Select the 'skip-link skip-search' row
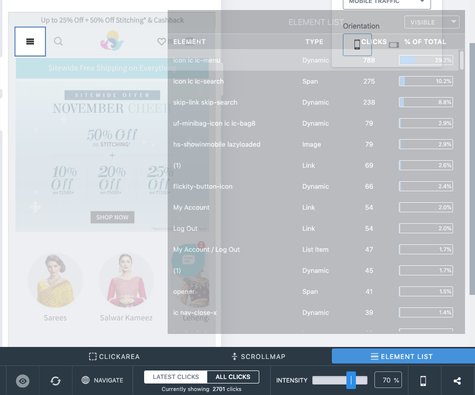475x395 pixels. [313, 102]
